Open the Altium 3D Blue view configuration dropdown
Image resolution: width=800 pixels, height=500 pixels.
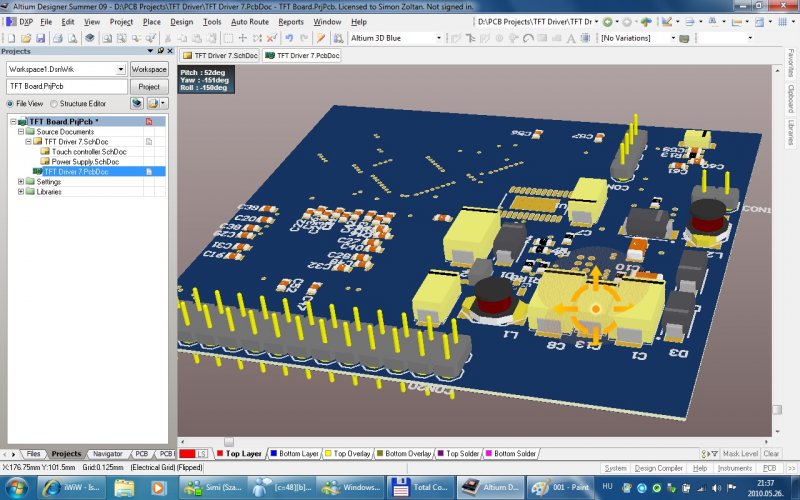coord(439,38)
